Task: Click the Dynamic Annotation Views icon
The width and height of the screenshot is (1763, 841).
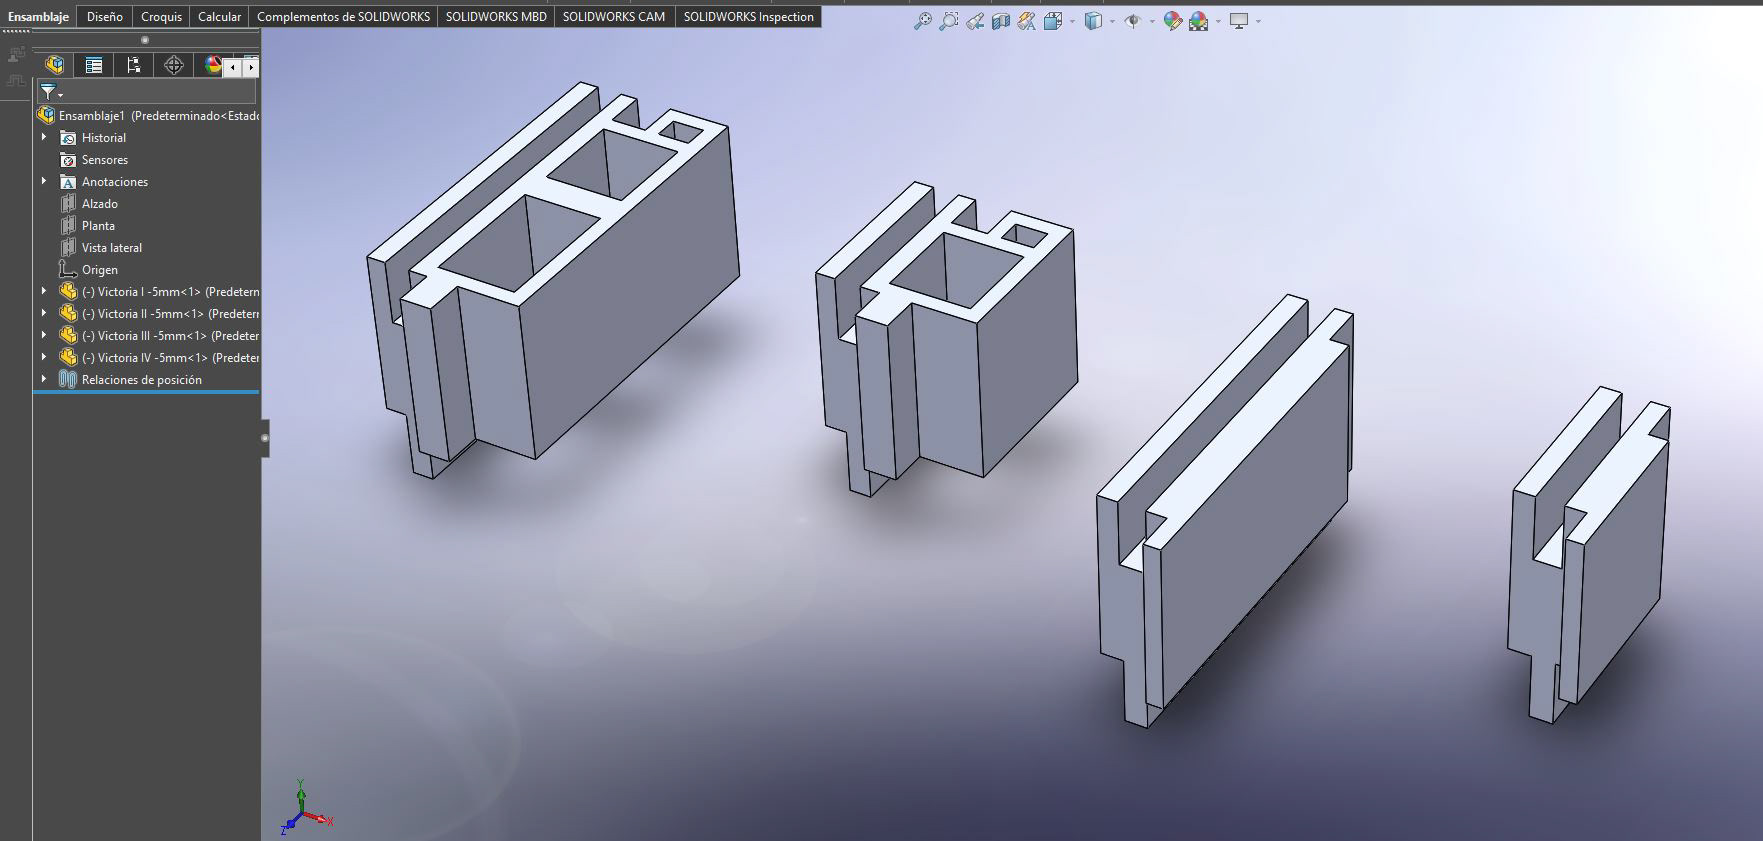Action: click(x=1027, y=21)
